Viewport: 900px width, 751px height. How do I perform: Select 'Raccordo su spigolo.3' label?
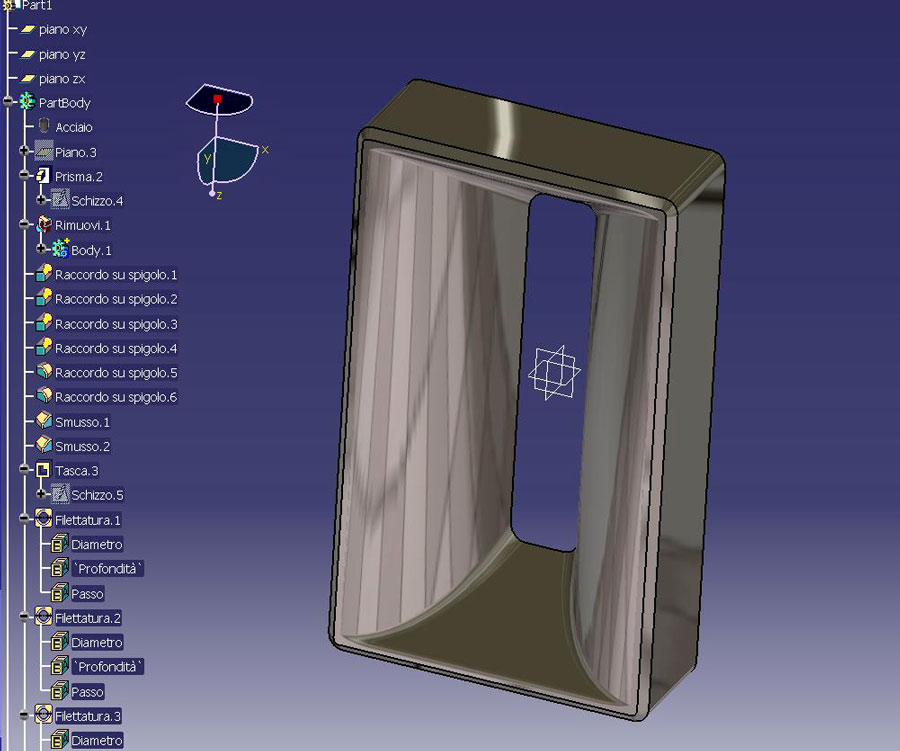[116, 324]
